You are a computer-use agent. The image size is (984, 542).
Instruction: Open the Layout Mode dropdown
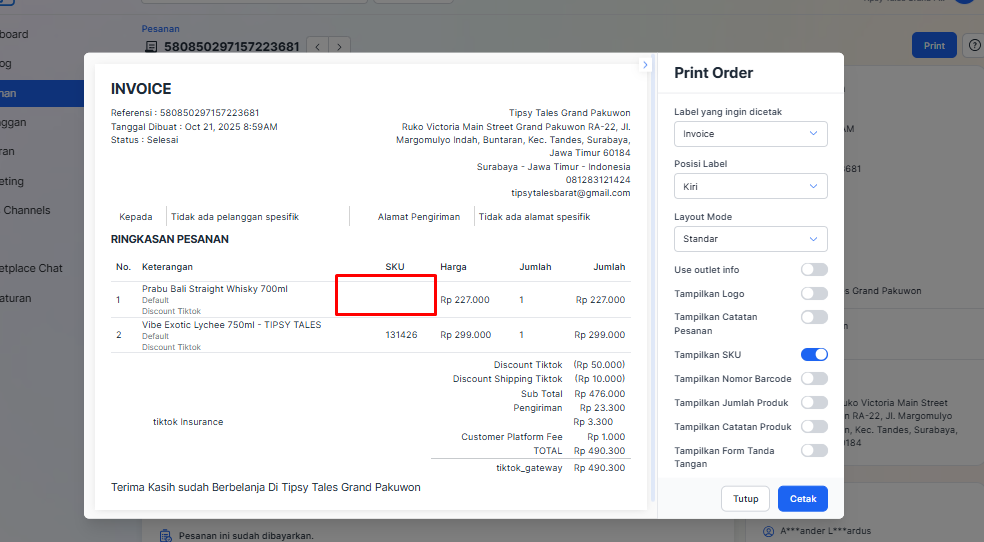click(750, 239)
